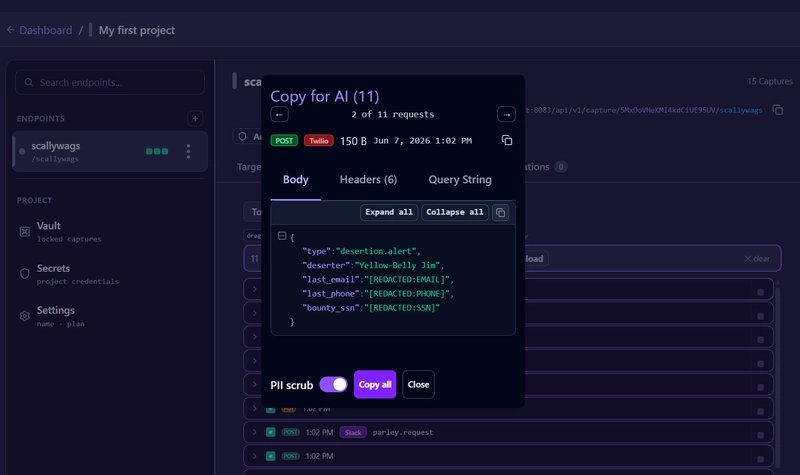This screenshot has width=800, height=475.
Task: Go to next request with right arrow
Action: pyautogui.click(x=506, y=114)
